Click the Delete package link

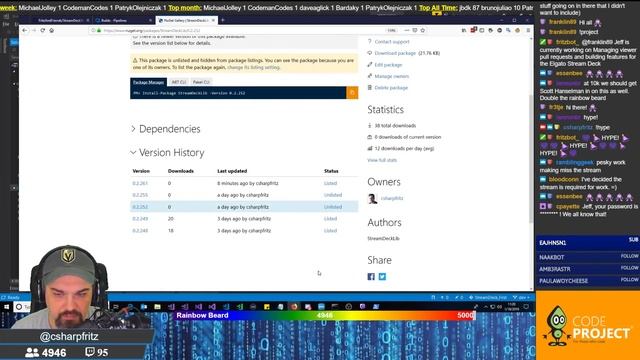pos(391,87)
